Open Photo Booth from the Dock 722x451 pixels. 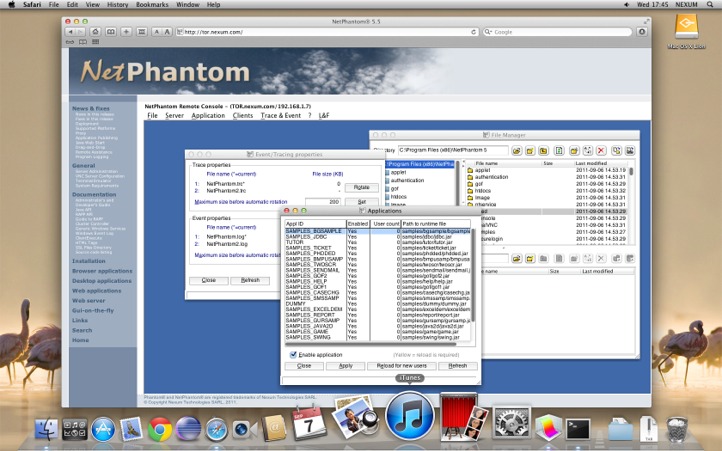[461, 418]
